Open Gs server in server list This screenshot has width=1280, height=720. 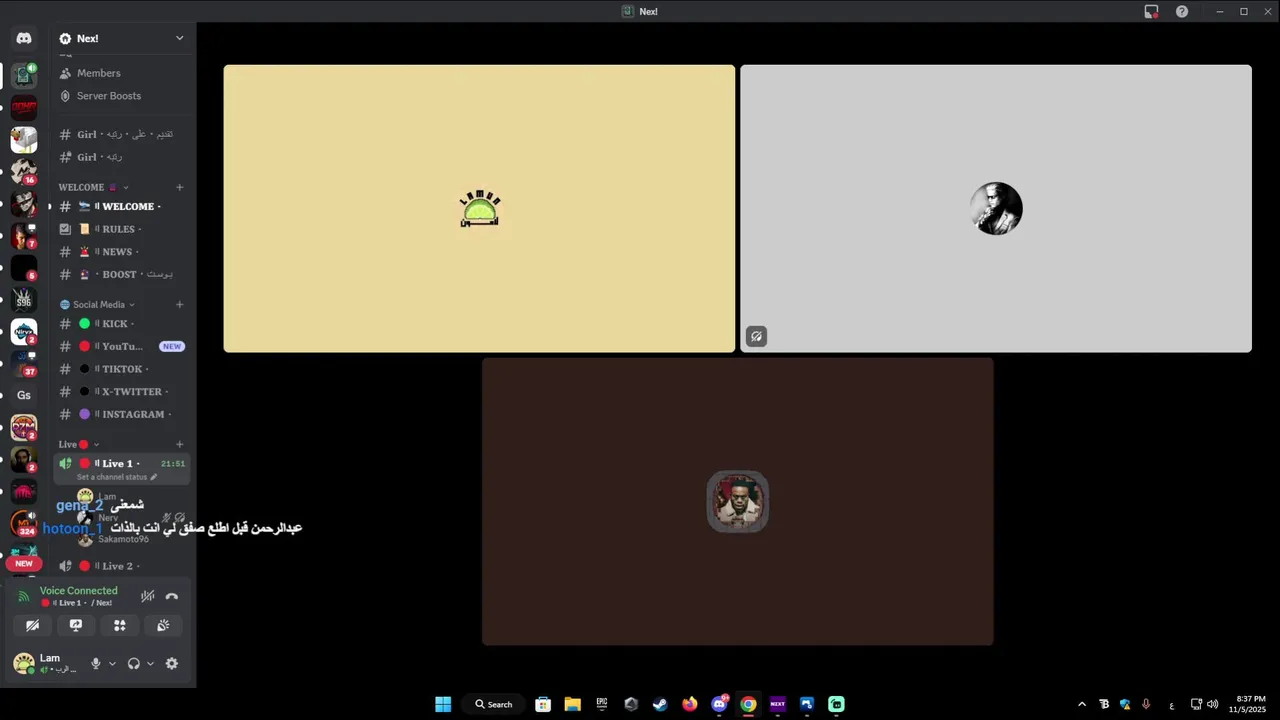tap(24, 395)
